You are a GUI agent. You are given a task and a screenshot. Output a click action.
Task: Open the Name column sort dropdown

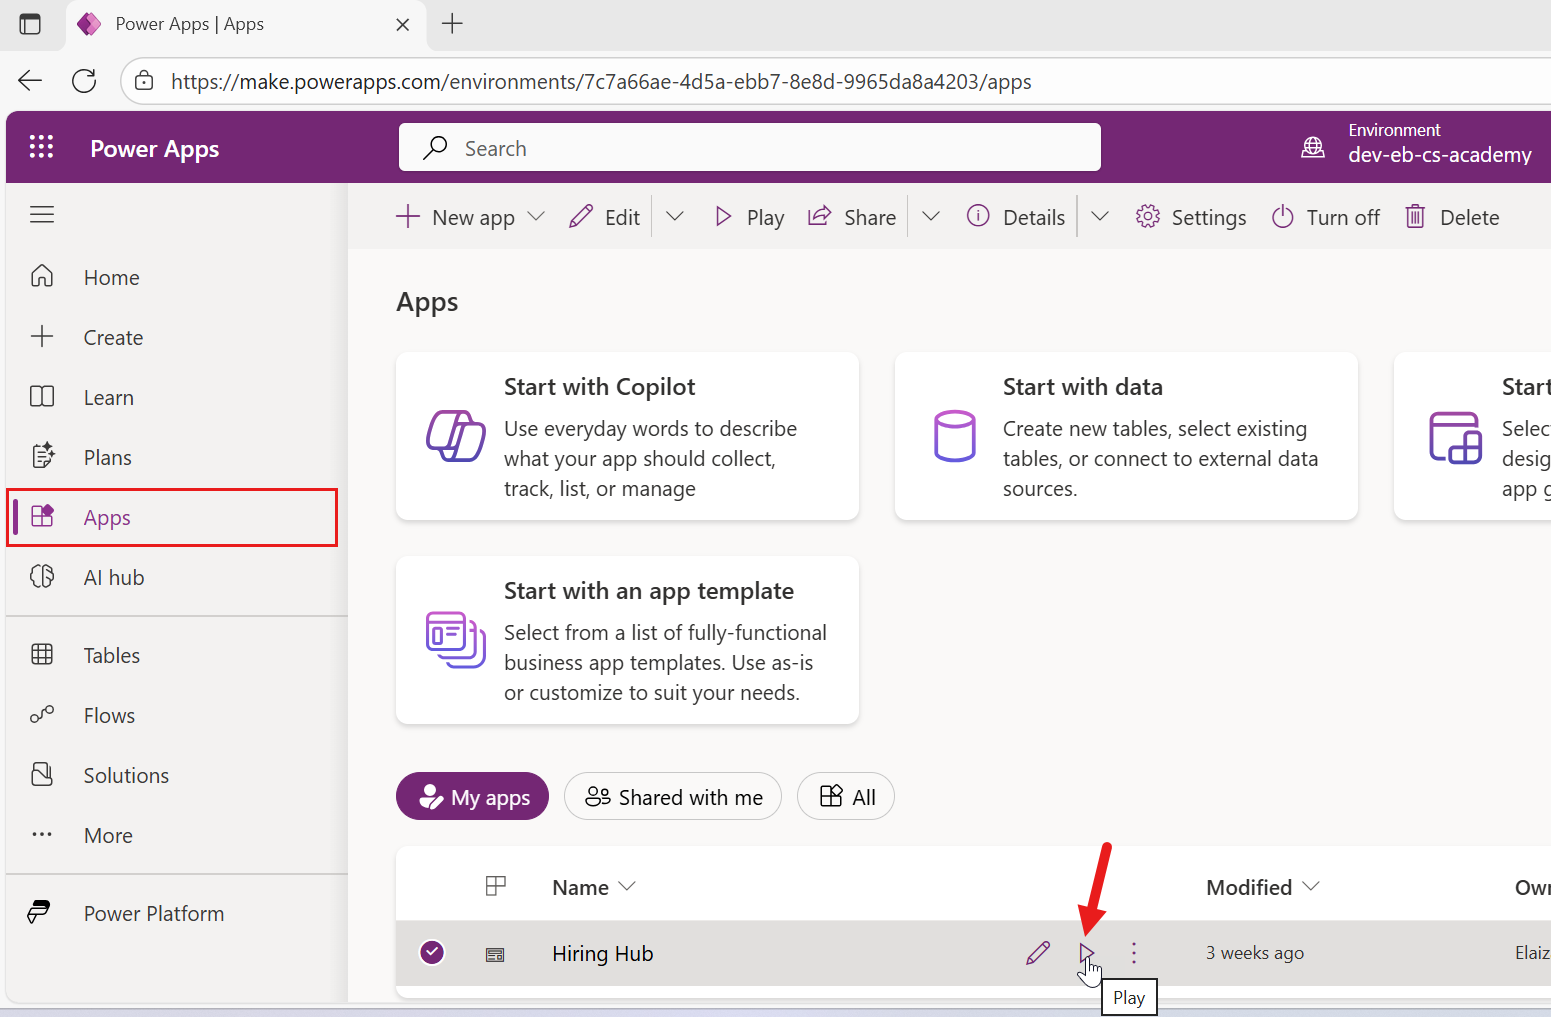(628, 886)
